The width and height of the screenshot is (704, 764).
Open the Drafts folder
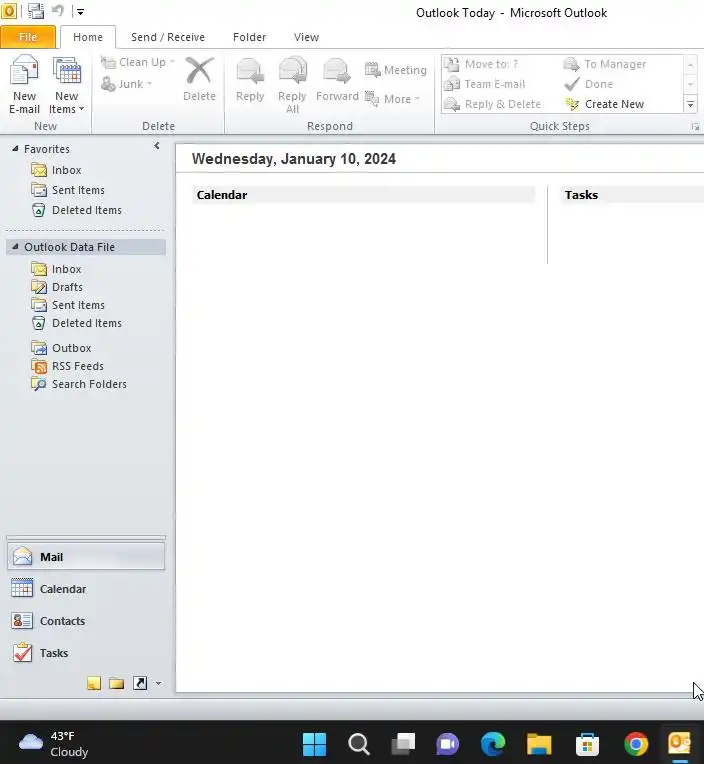tap(57, 287)
